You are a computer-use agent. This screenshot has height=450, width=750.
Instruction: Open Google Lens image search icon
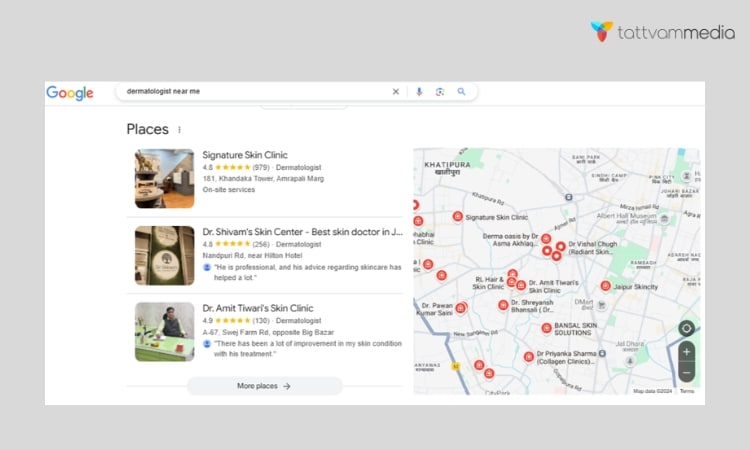(x=440, y=91)
